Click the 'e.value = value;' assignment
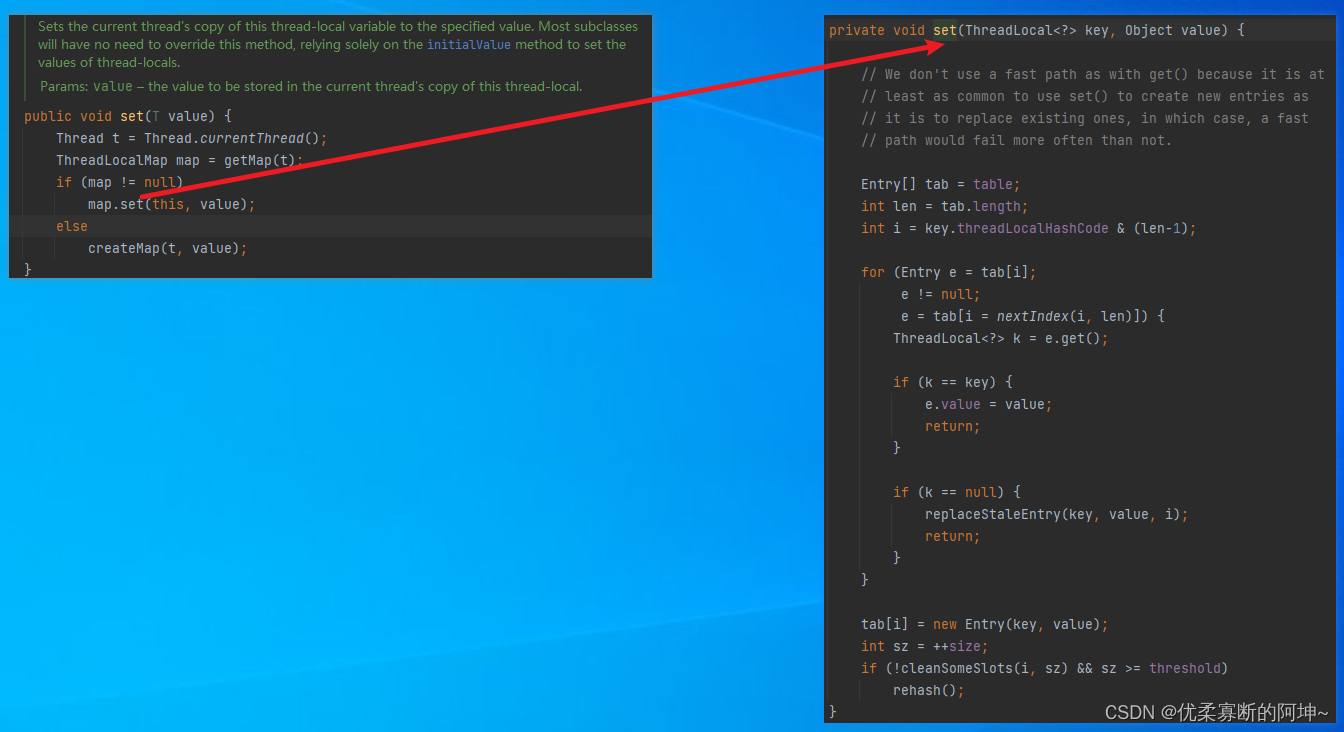The height and width of the screenshot is (732, 1344). [989, 404]
